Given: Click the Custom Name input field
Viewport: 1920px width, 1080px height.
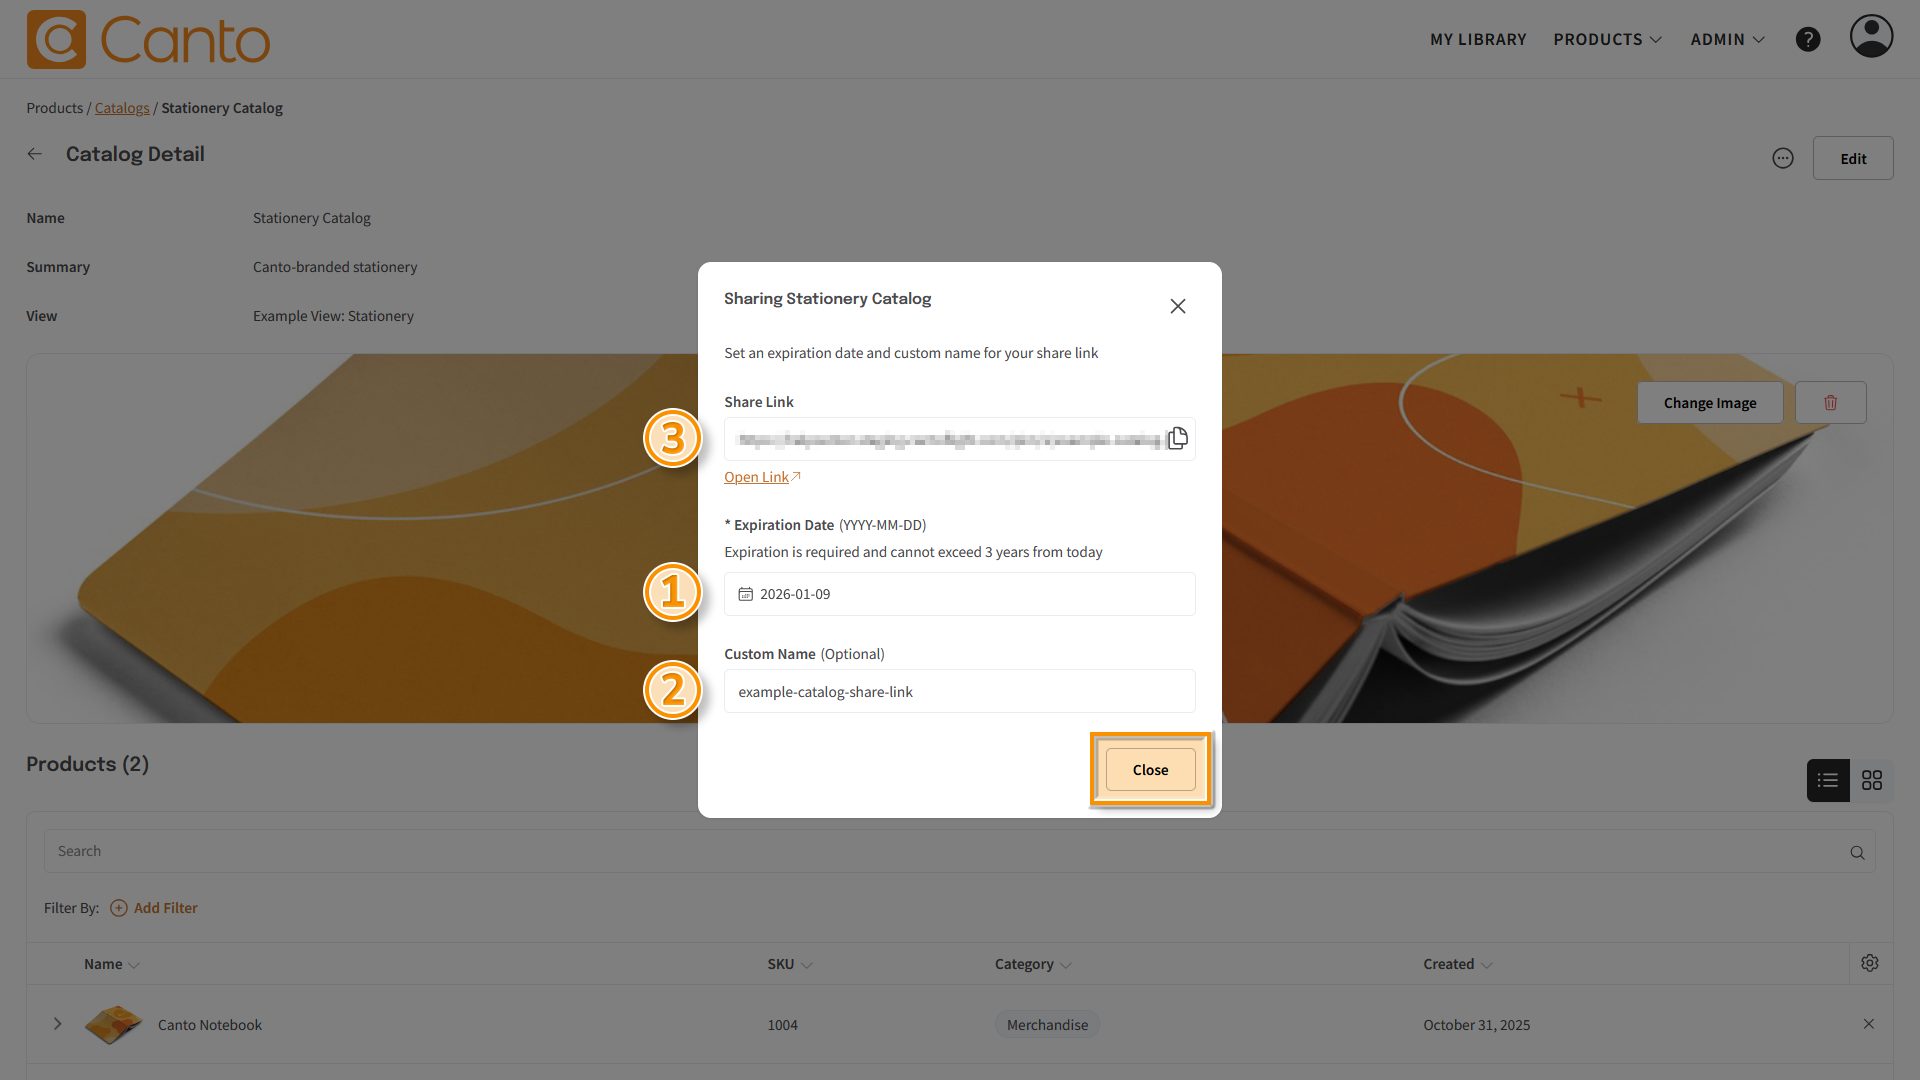Looking at the screenshot, I should tap(959, 691).
